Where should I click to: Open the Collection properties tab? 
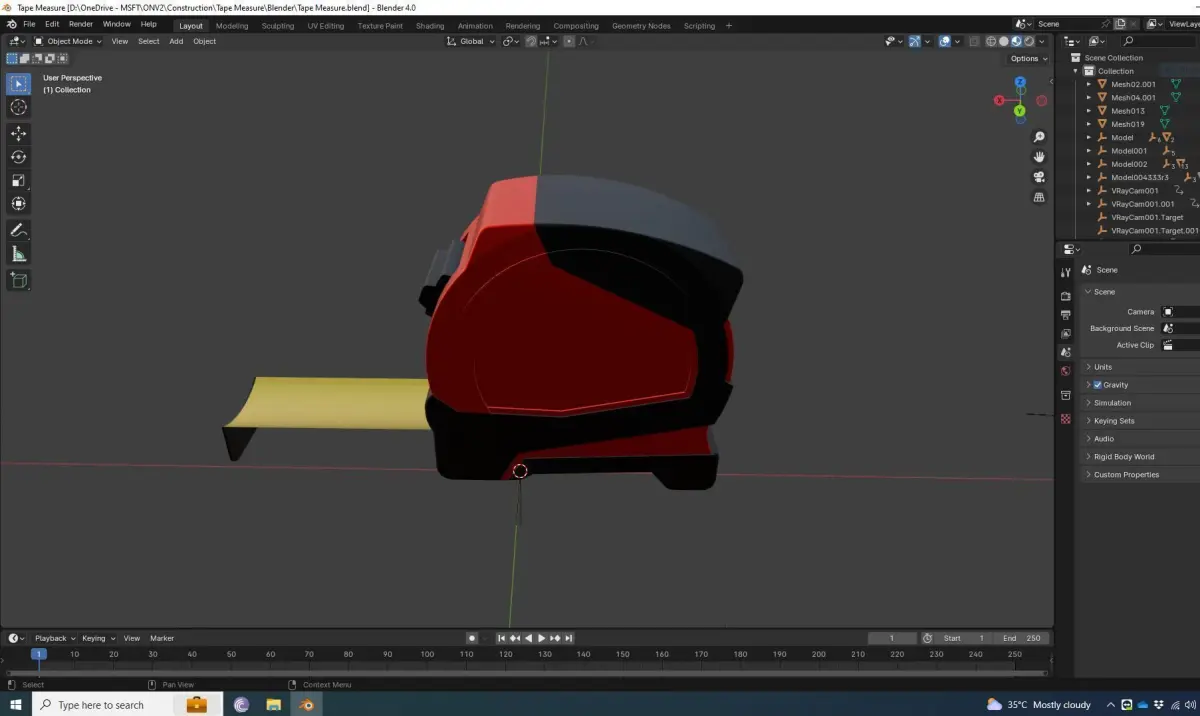pyautogui.click(x=1065, y=395)
